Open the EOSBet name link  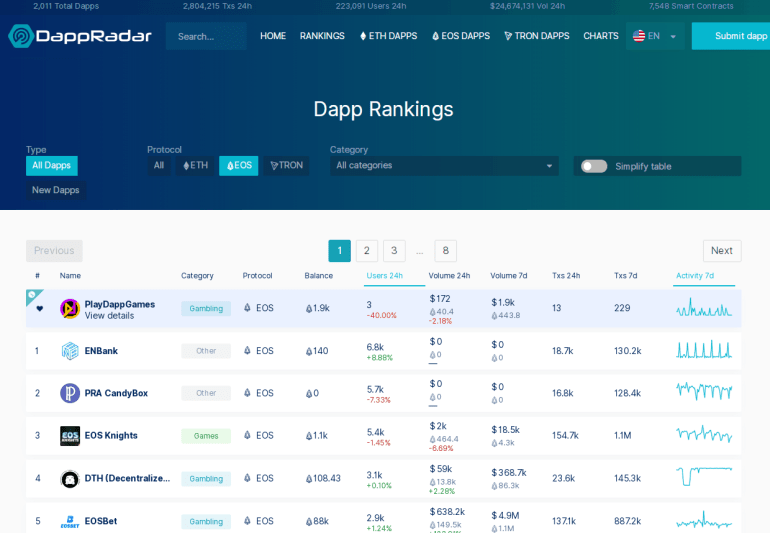coord(101,521)
